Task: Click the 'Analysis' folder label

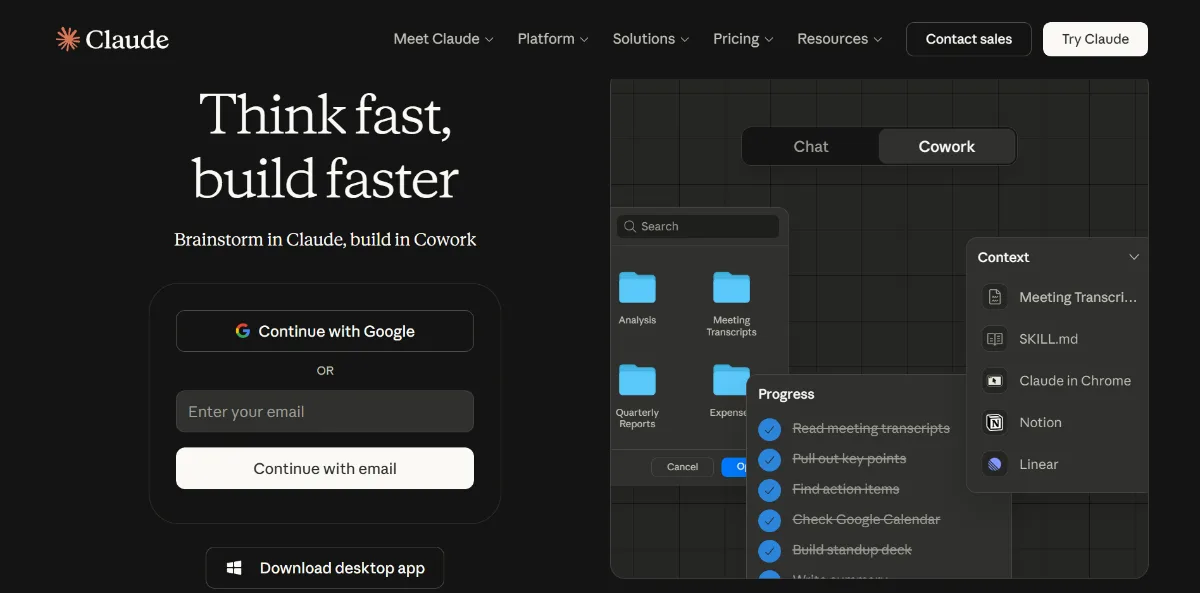Action: [x=637, y=320]
